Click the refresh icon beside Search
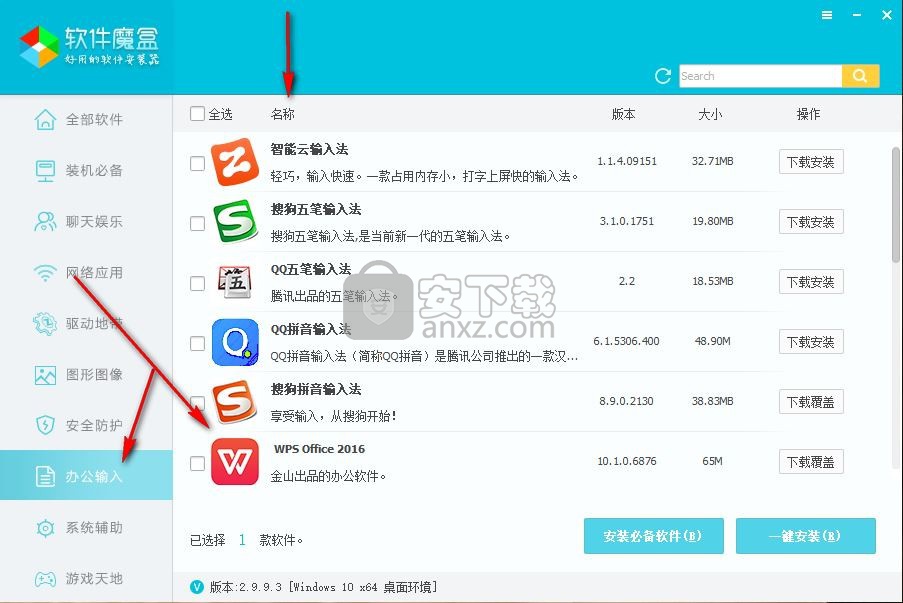Image resolution: width=903 pixels, height=603 pixels. [x=663, y=76]
